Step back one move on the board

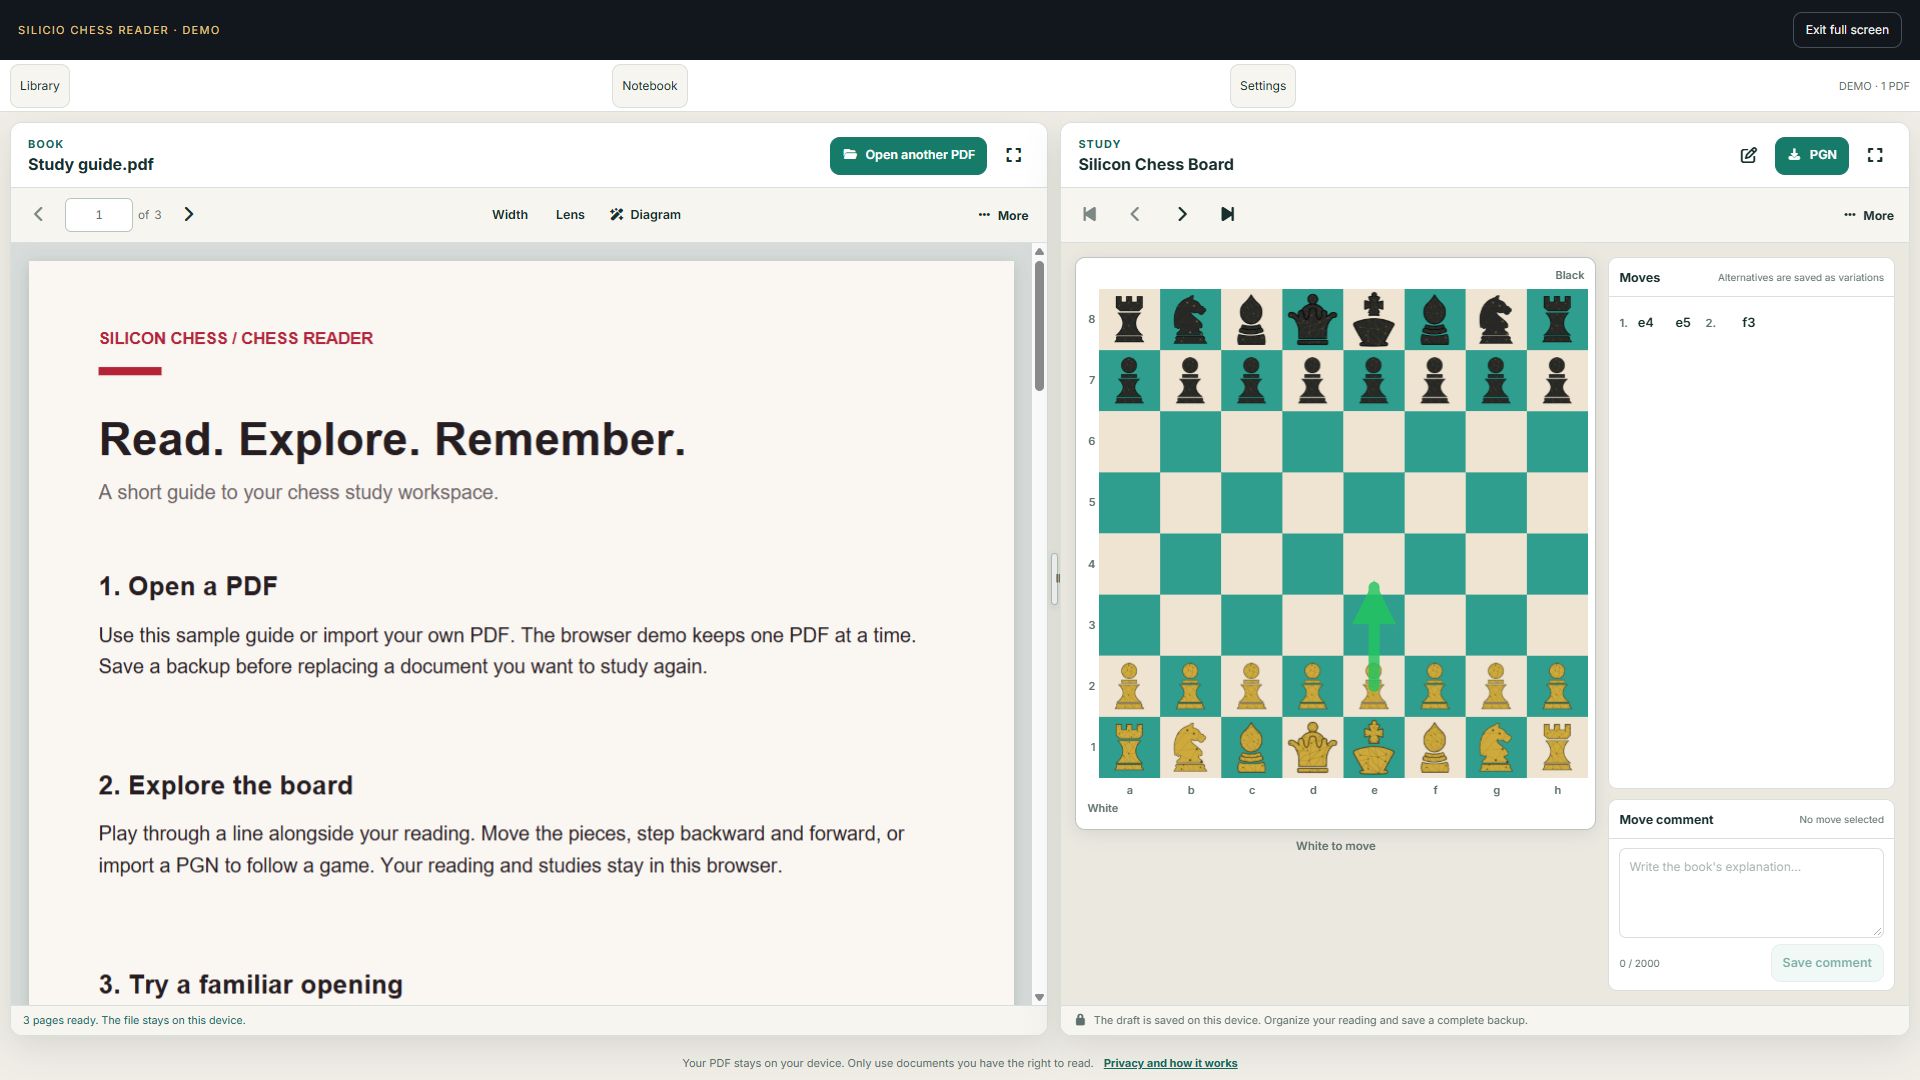1135,214
